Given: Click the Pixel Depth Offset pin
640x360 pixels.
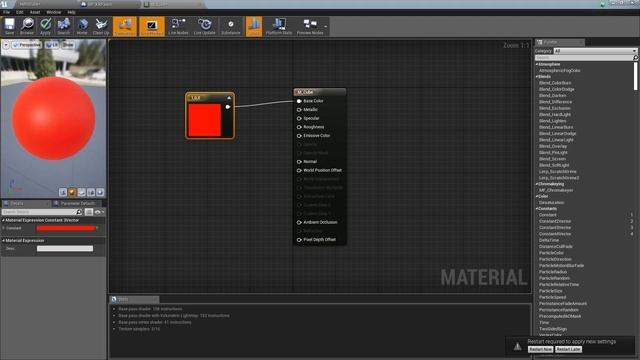Looking at the screenshot, I should (x=299, y=240).
